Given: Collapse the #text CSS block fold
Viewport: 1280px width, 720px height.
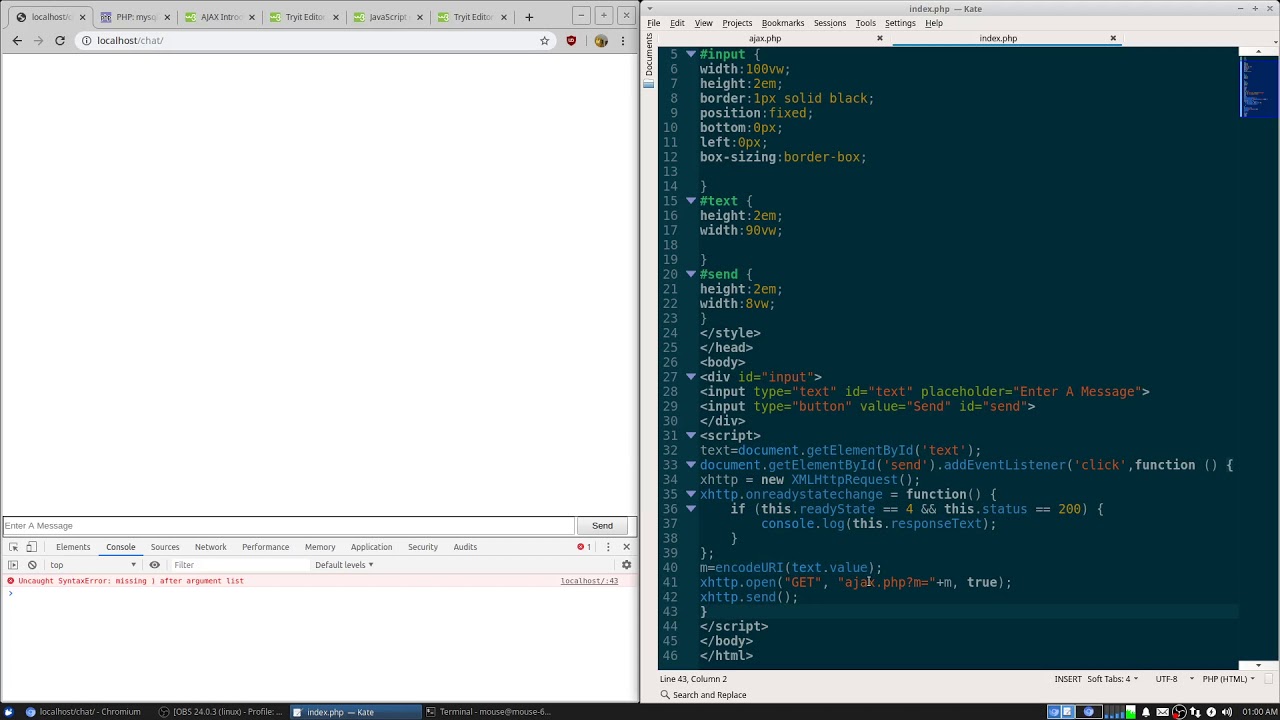Looking at the screenshot, I should click(690, 201).
